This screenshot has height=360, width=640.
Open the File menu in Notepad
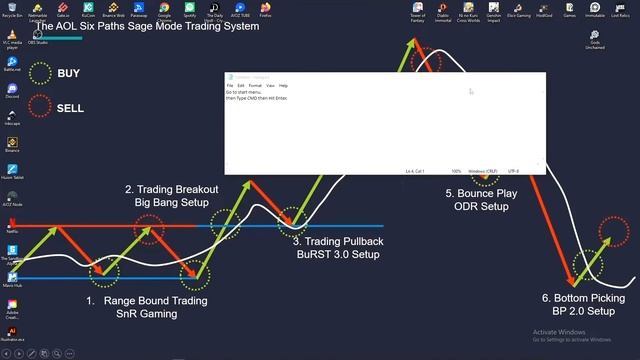pyautogui.click(x=230, y=86)
